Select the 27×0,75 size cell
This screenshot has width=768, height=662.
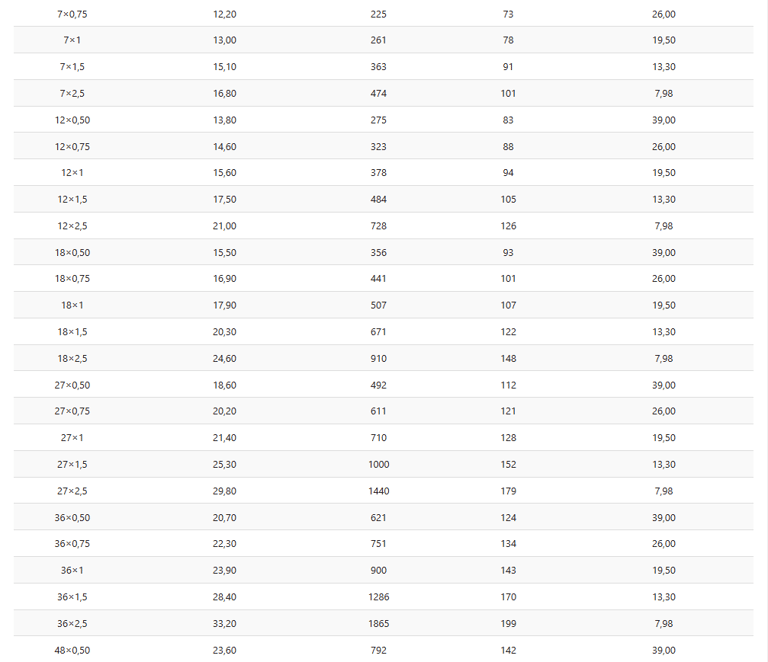[72, 411]
